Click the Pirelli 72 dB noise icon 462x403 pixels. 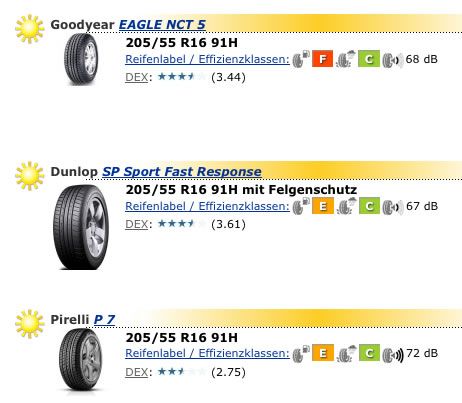pyautogui.click(x=393, y=355)
